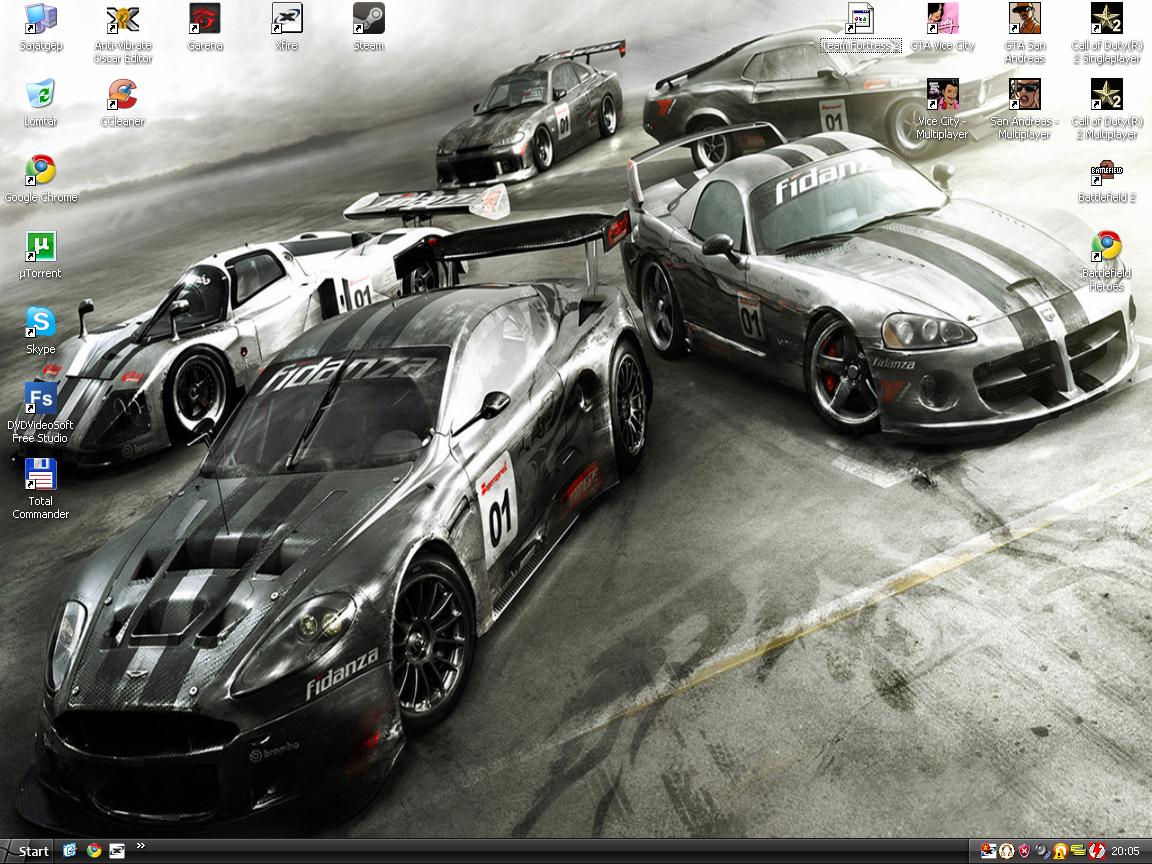Image resolution: width=1152 pixels, height=864 pixels.
Task: Open the Battlefield 2 shortcut
Action: tap(1106, 181)
